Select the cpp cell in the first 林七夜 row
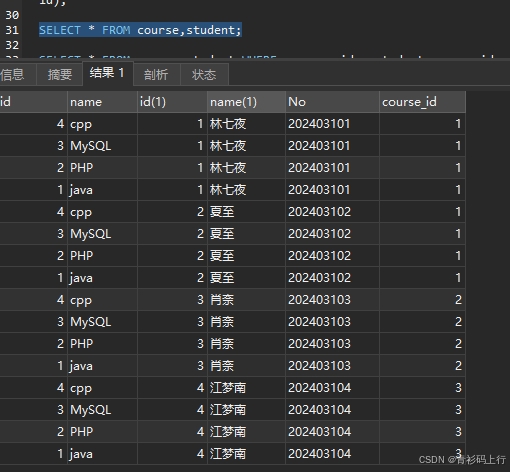The width and height of the screenshot is (510, 472). pos(102,124)
